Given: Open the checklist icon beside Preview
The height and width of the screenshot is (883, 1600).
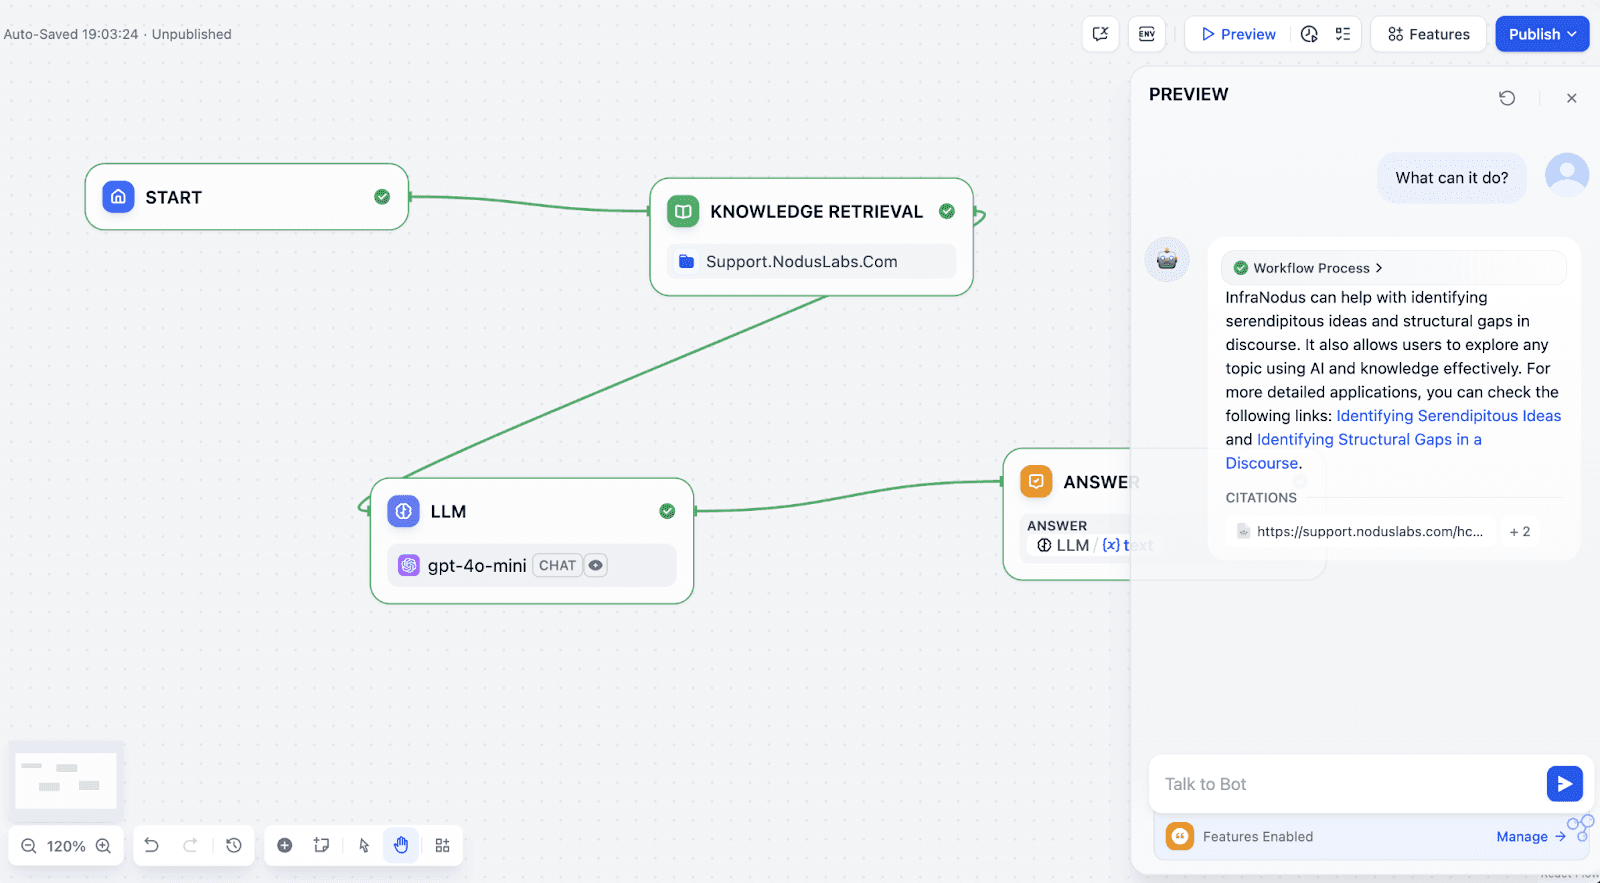Looking at the screenshot, I should 1342,34.
